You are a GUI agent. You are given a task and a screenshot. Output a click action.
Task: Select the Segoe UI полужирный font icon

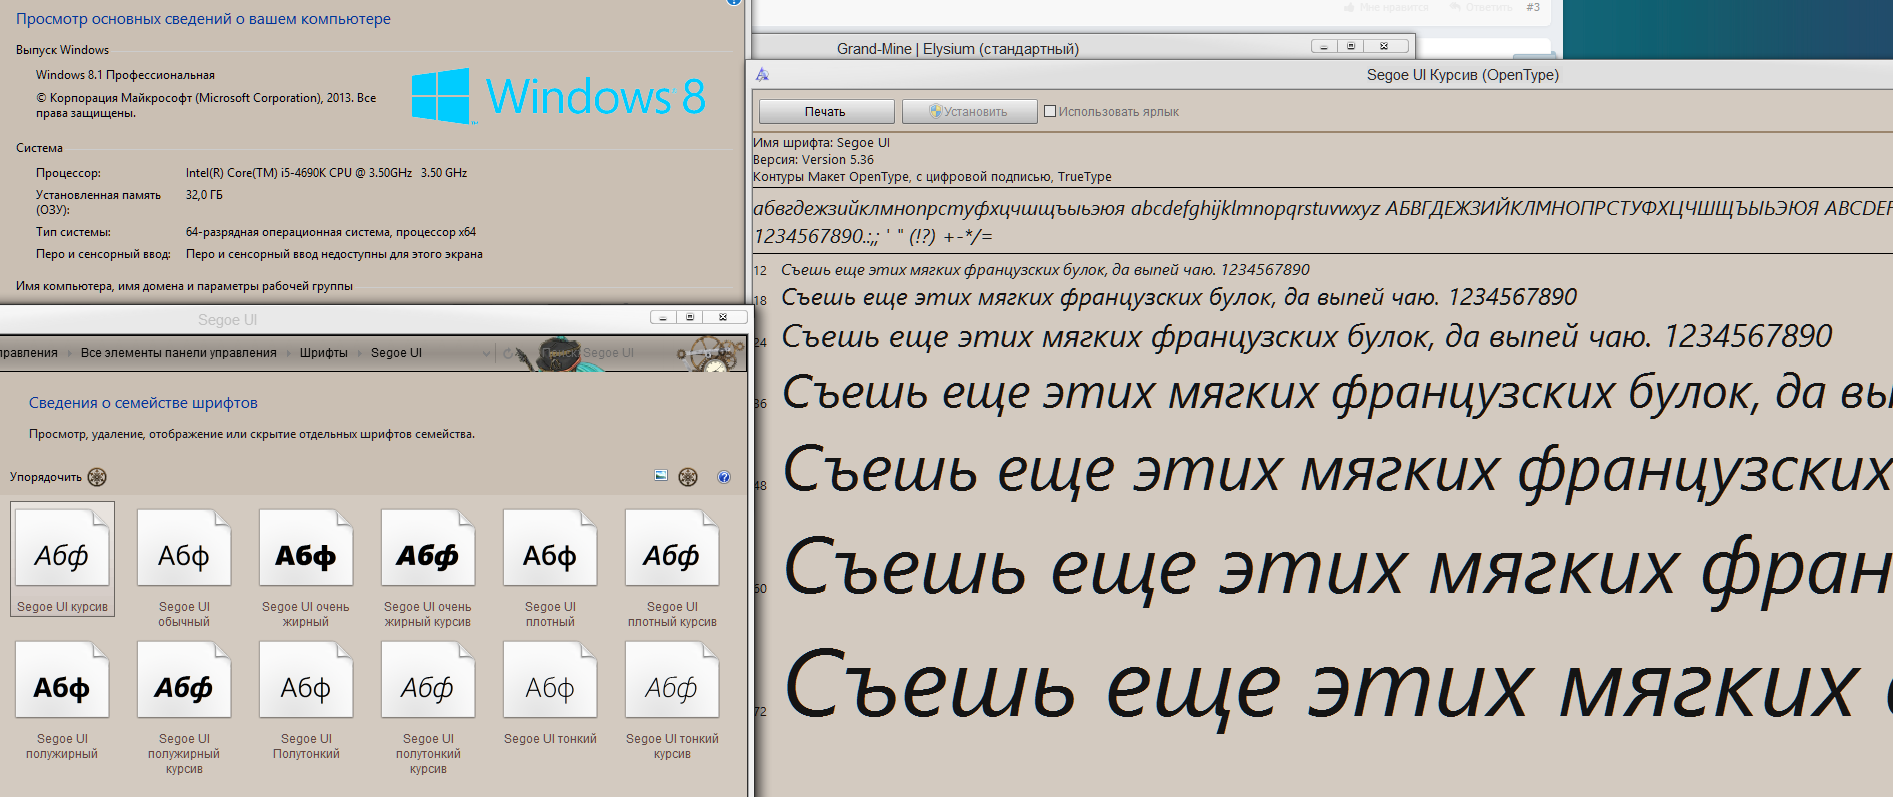click(62, 682)
